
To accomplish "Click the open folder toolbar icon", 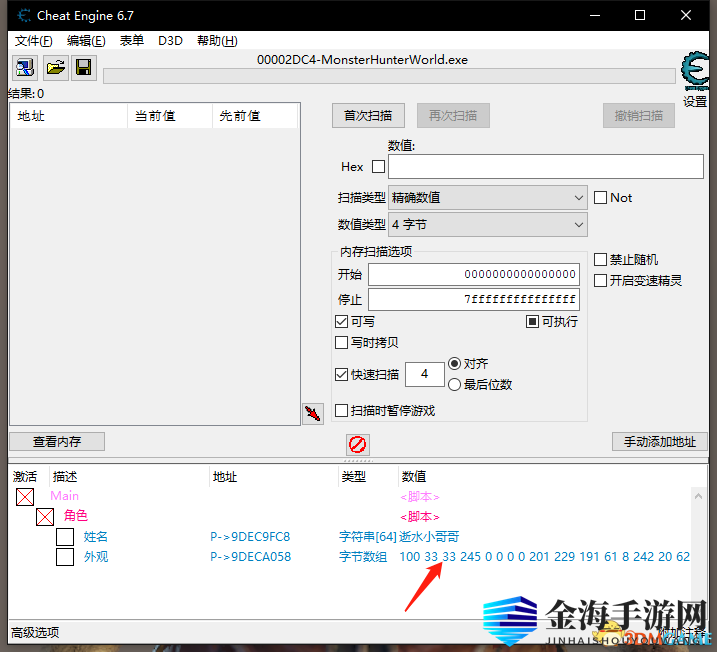I will pyautogui.click(x=56, y=68).
